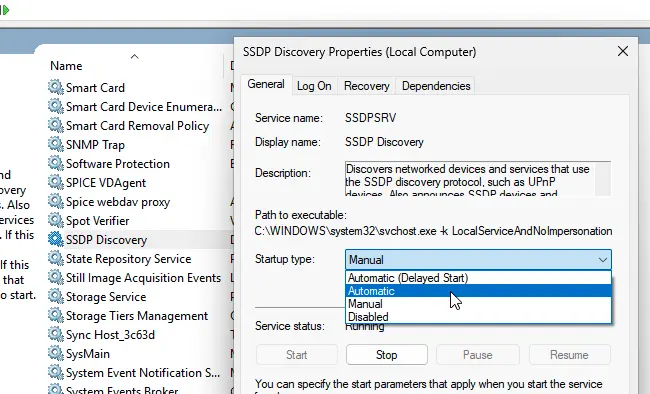Click the green resume service toolbar arrow
This screenshot has width=650, height=394.
[x=5, y=10]
